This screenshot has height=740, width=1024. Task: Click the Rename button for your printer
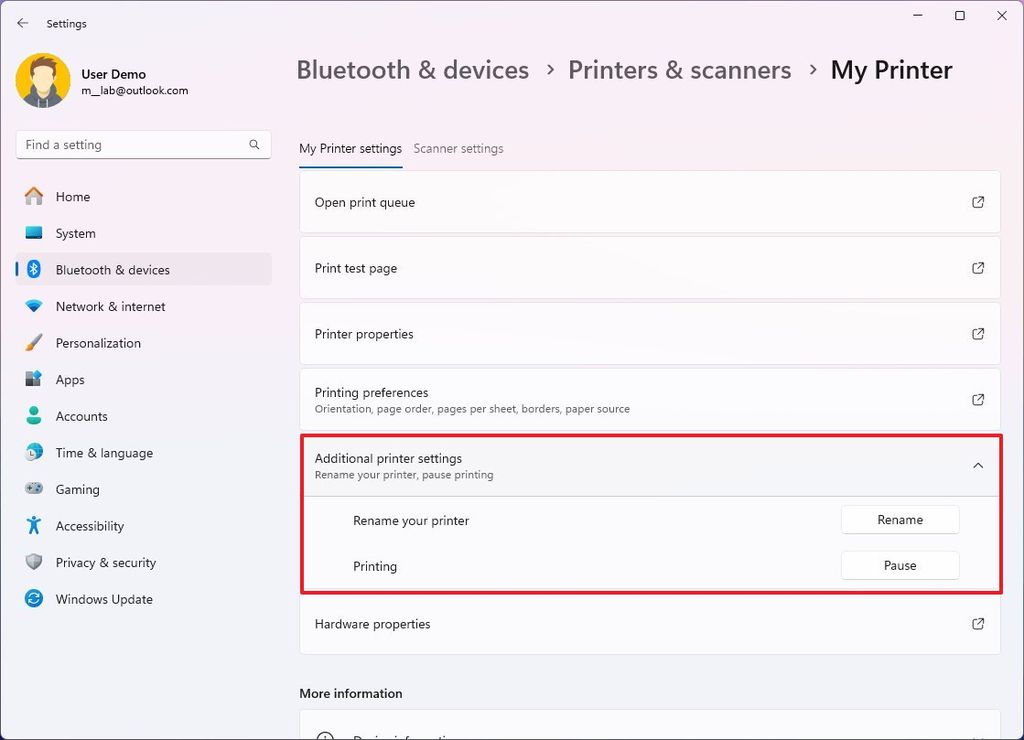[899, 519]
